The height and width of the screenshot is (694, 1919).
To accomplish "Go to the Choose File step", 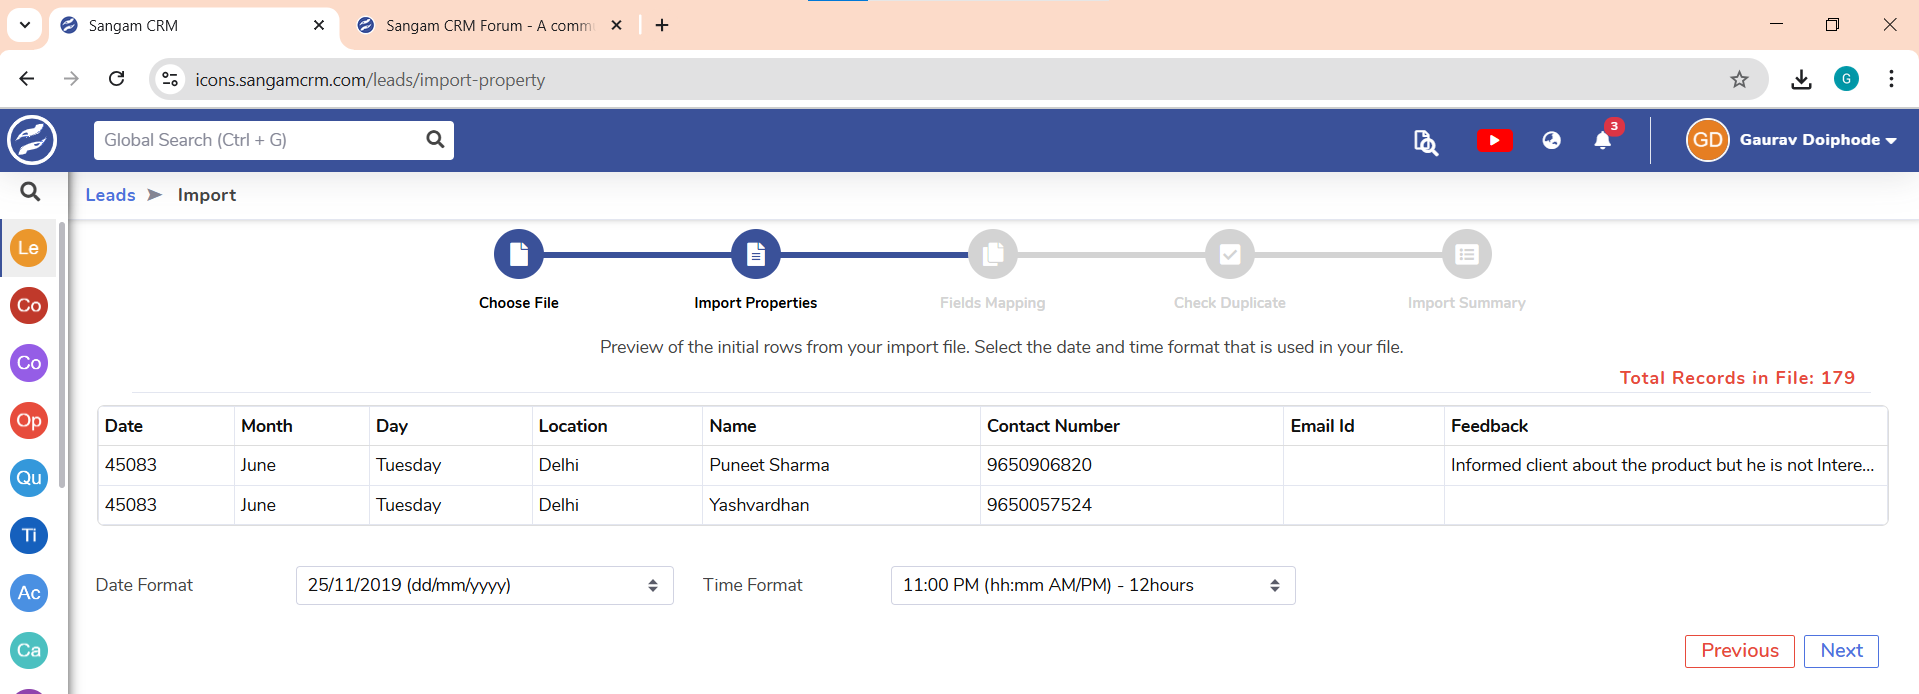I will pos(518,255).
